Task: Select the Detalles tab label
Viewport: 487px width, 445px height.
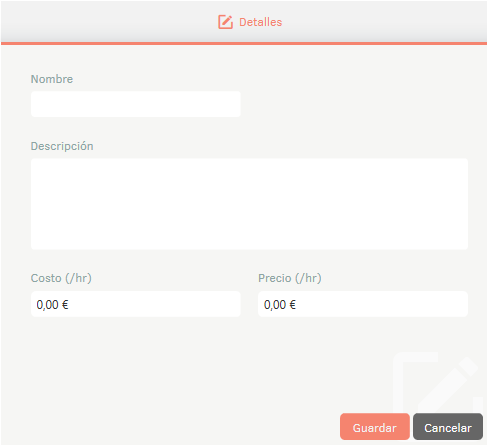Action: pyautogui.click(x=260, y=22)
